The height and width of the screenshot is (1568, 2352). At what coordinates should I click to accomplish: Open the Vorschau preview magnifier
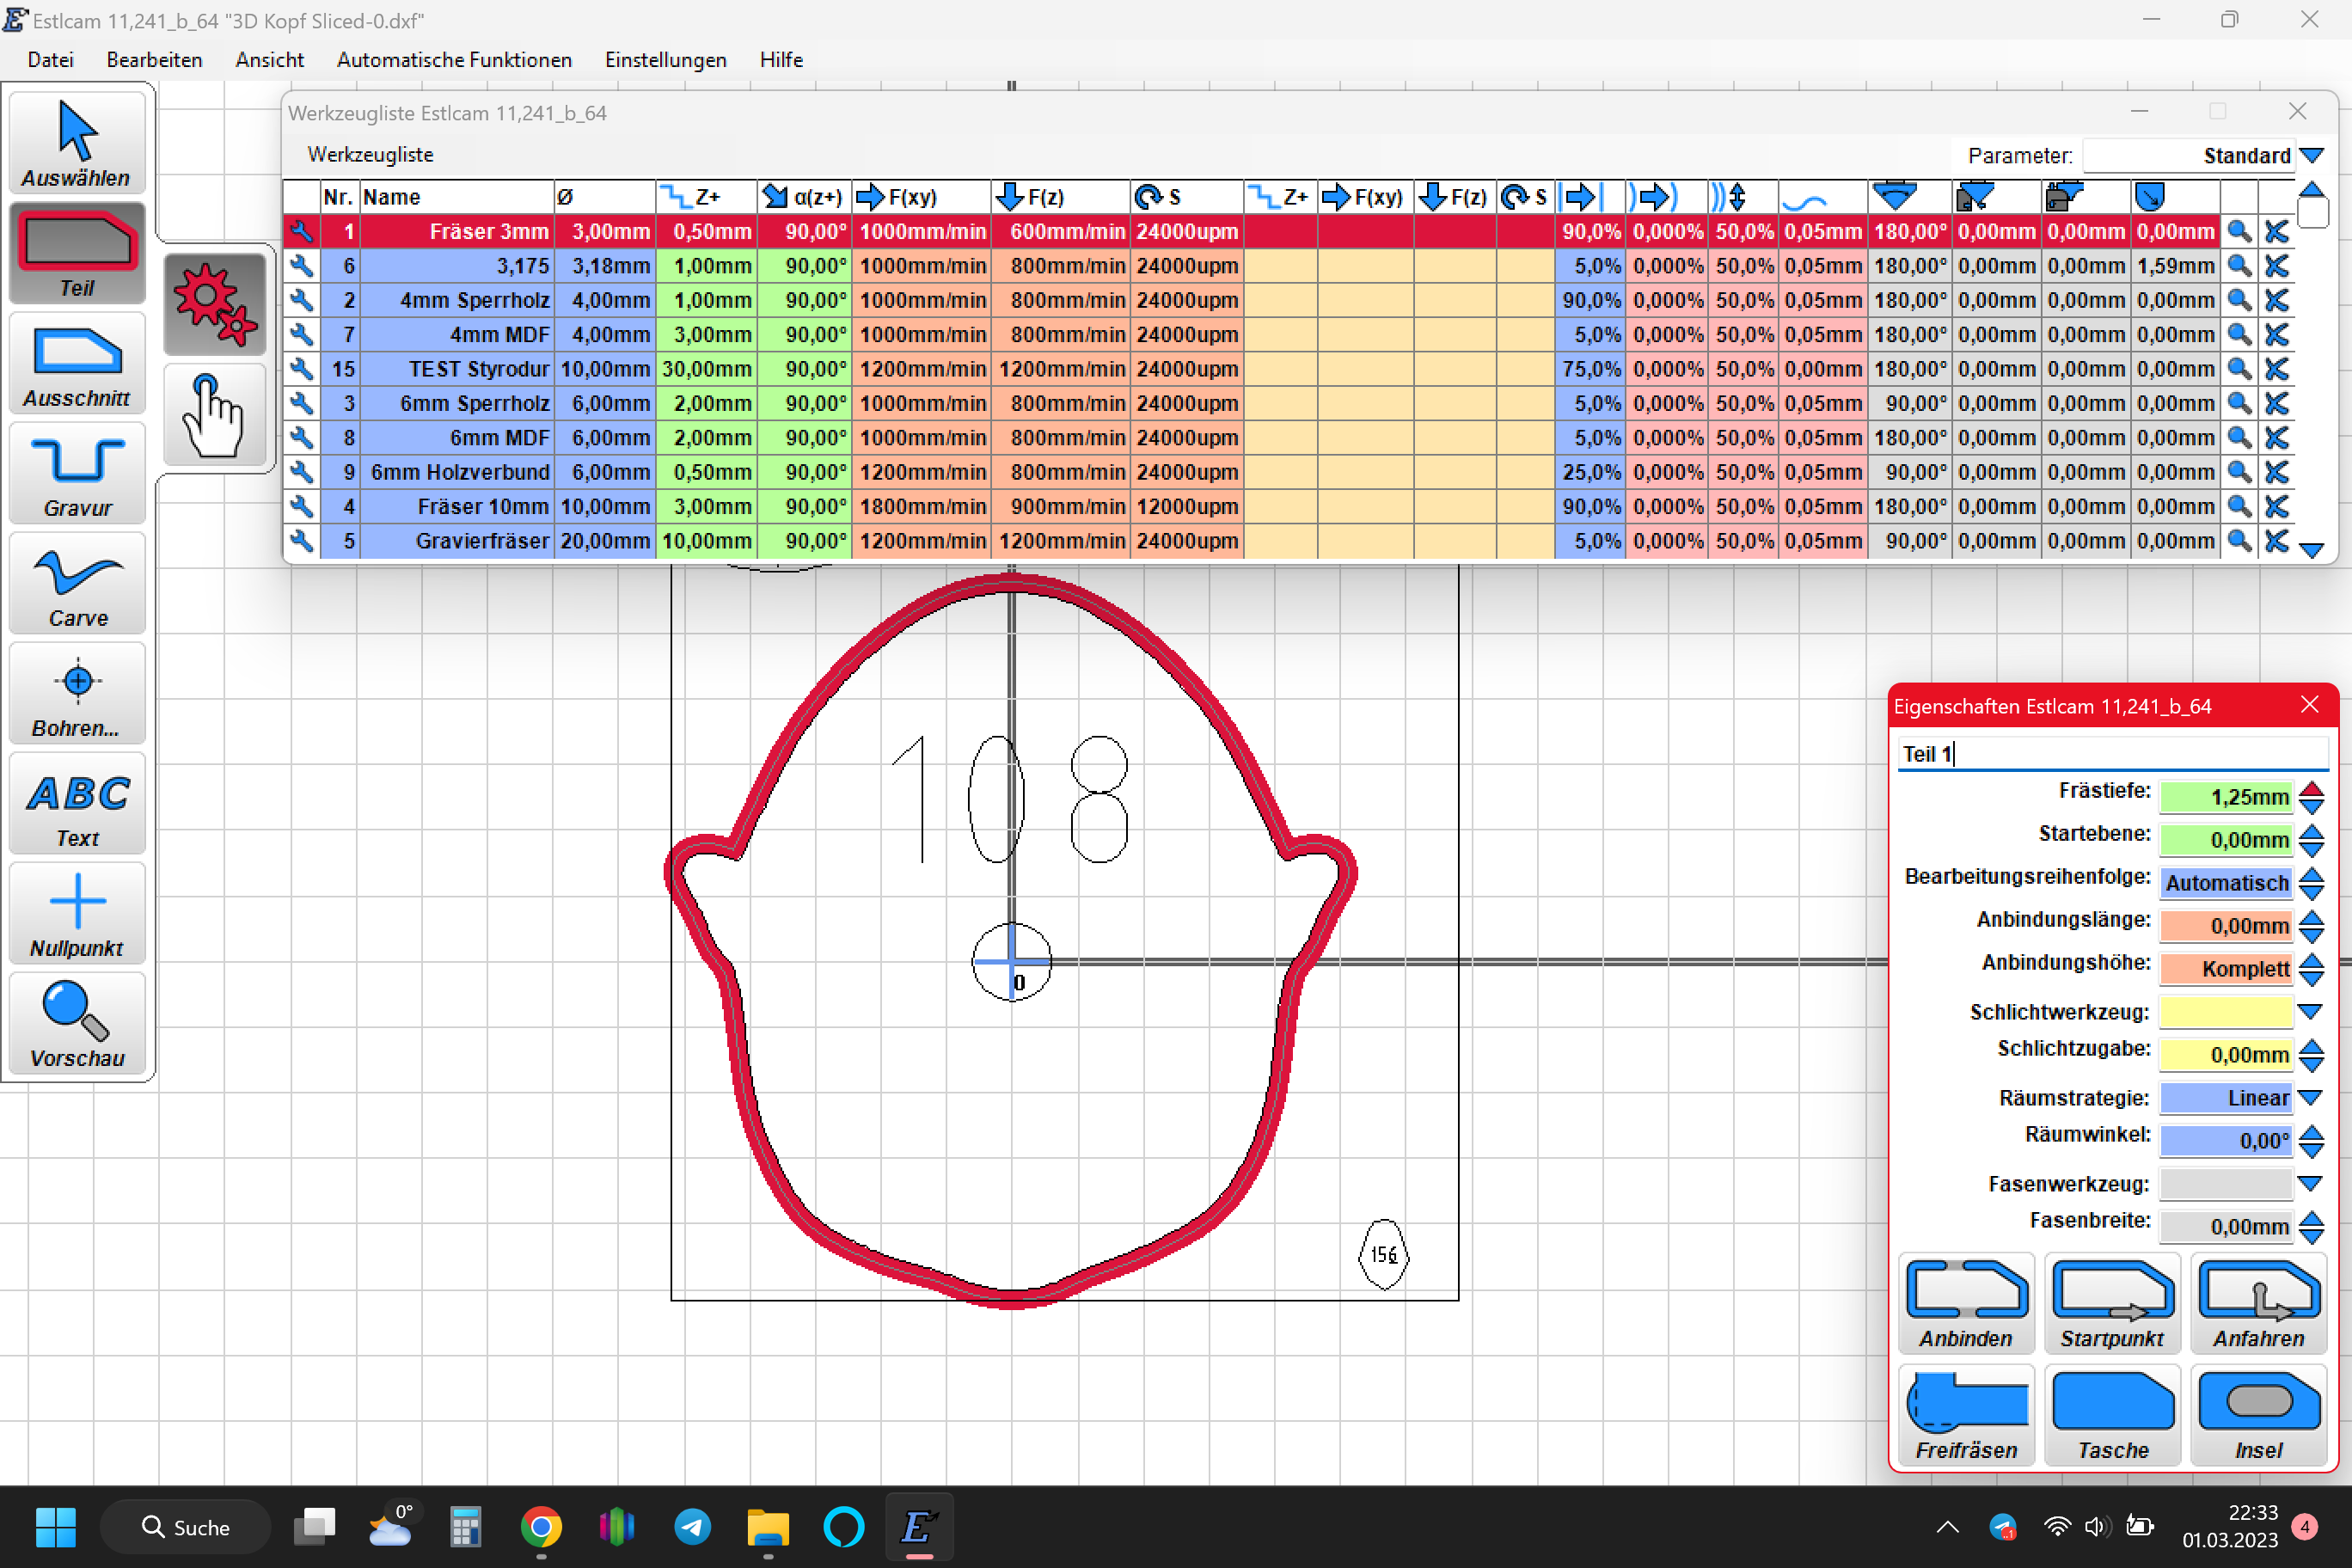77,1024
